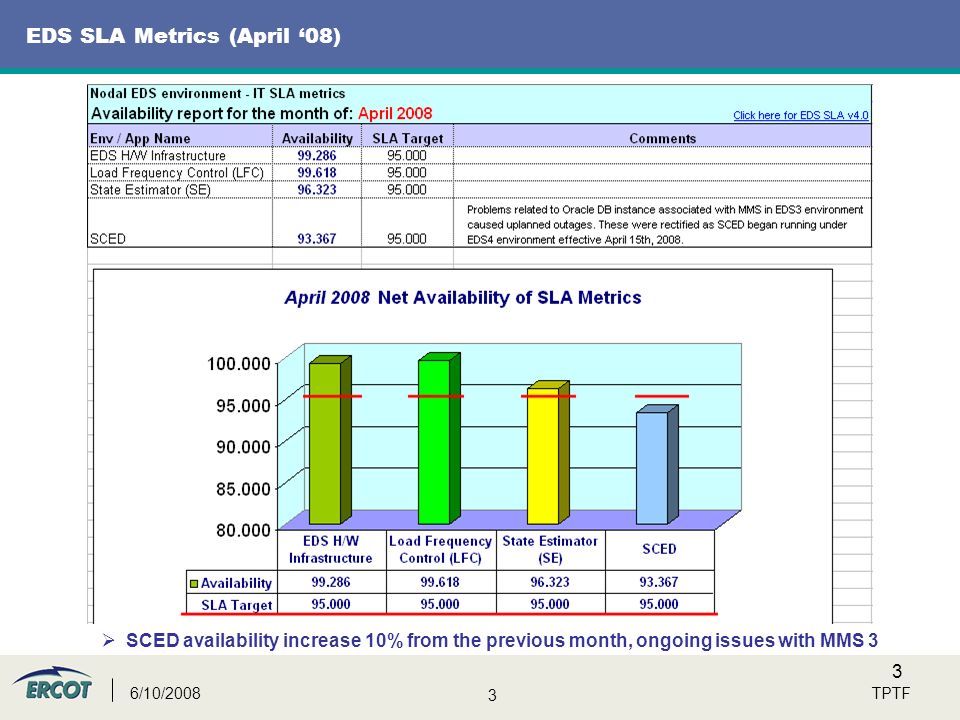Select the 'Load Frequency Control (LFC)' row name in top table
The height and width of the screenshot is (720, 960).
click(176, 173)
